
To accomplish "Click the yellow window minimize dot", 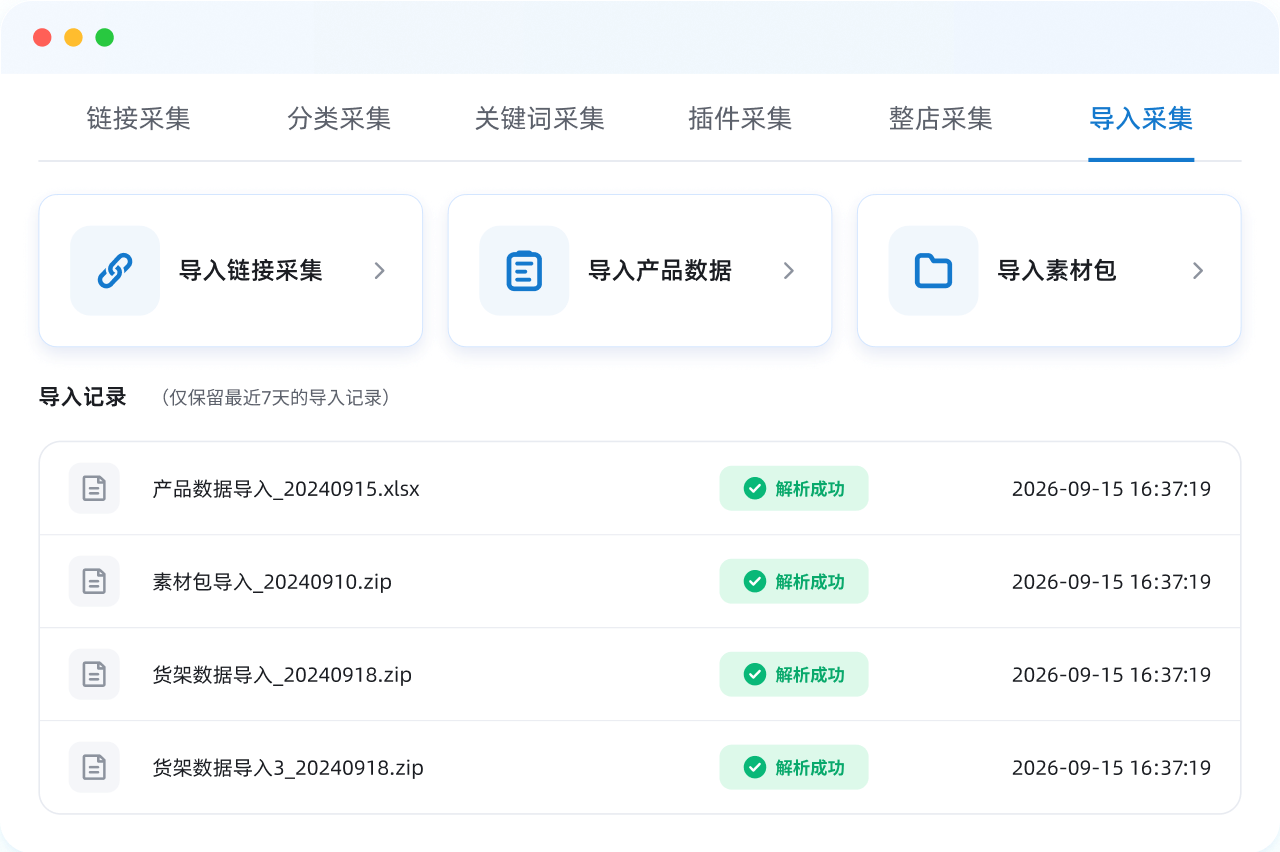I will click(x=73, y=37).
